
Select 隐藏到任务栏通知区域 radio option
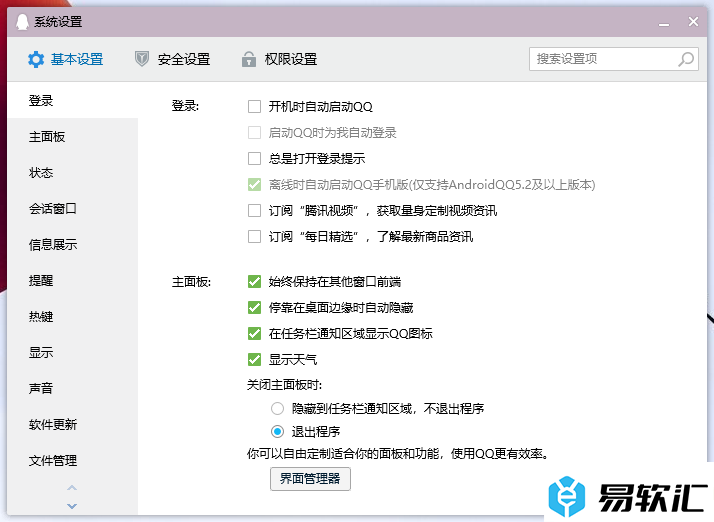[x=277, y=409]
